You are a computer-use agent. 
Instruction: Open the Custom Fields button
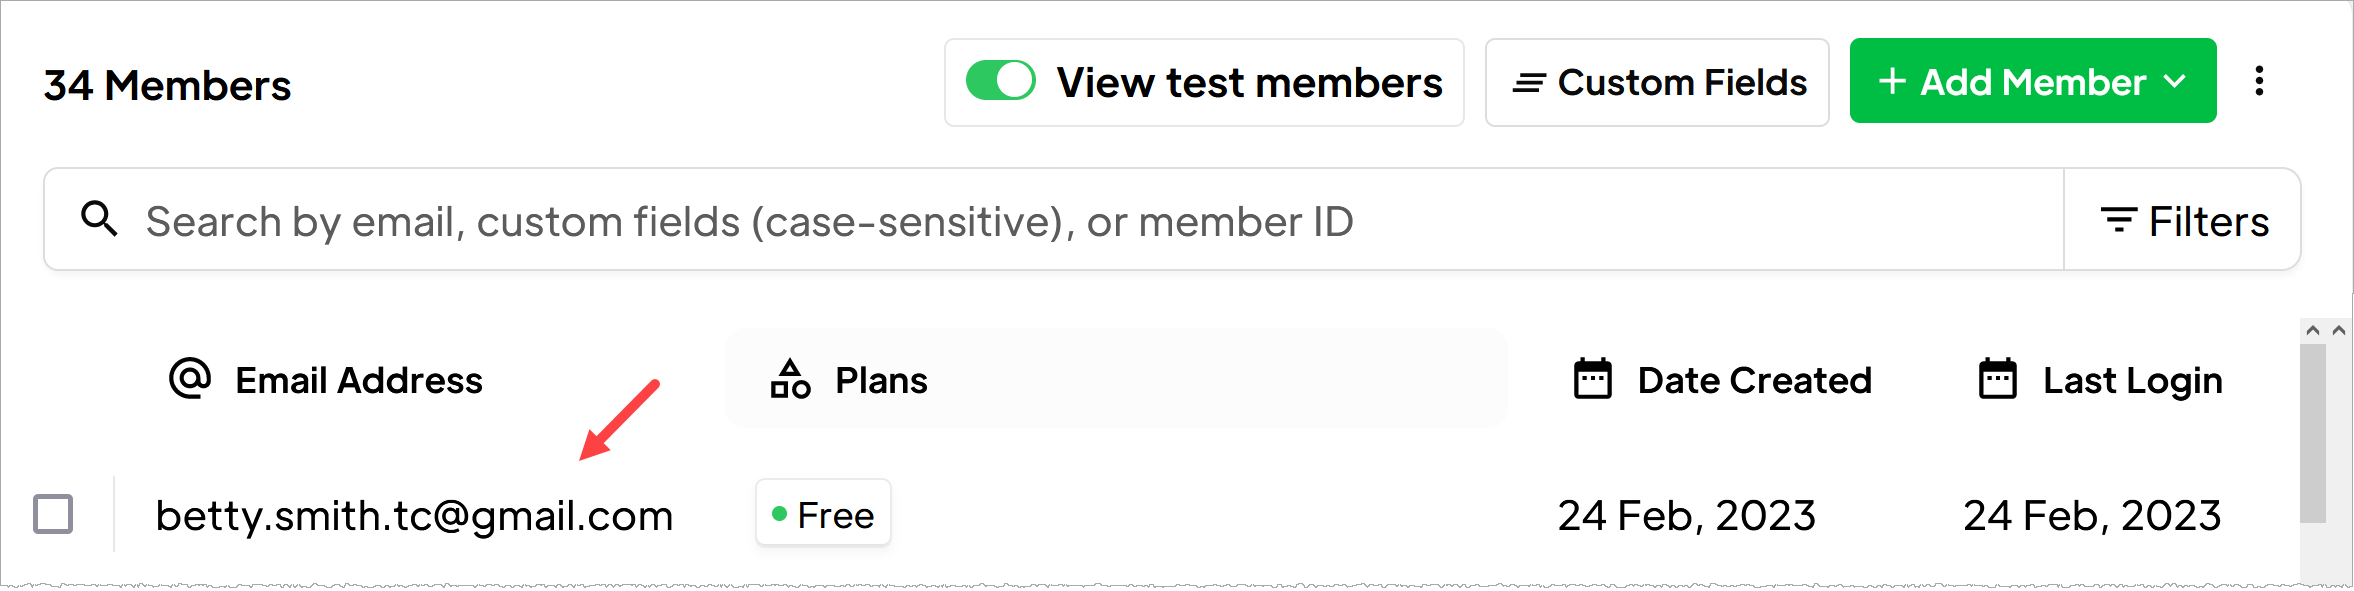pos(1657,83)
